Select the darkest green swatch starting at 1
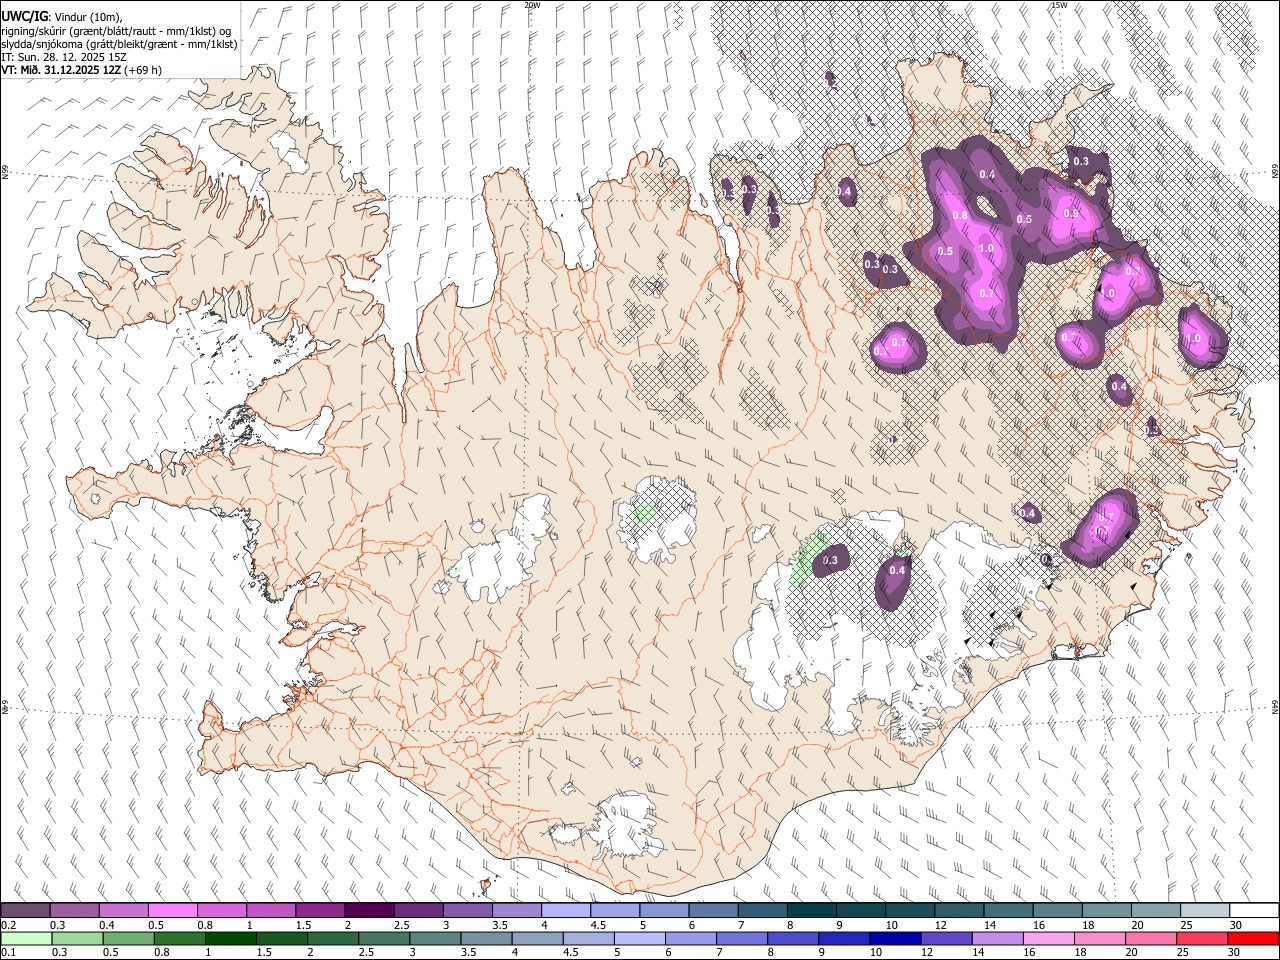Viewport: 1280px width, 960px height. (x=230, y=938)
